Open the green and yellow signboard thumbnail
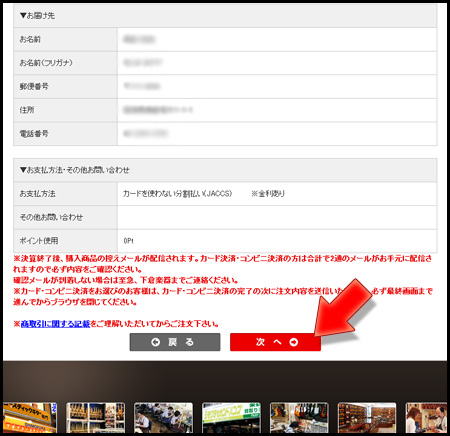This screenshot has width=450, height=436. pos(231,418)
